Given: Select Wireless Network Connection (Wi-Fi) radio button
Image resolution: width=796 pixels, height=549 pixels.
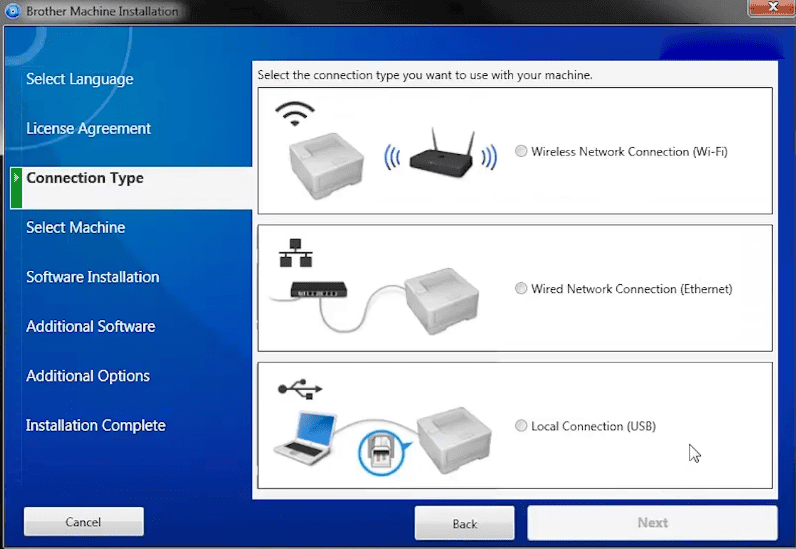Looking at the screenshot, I should (521, 151).
